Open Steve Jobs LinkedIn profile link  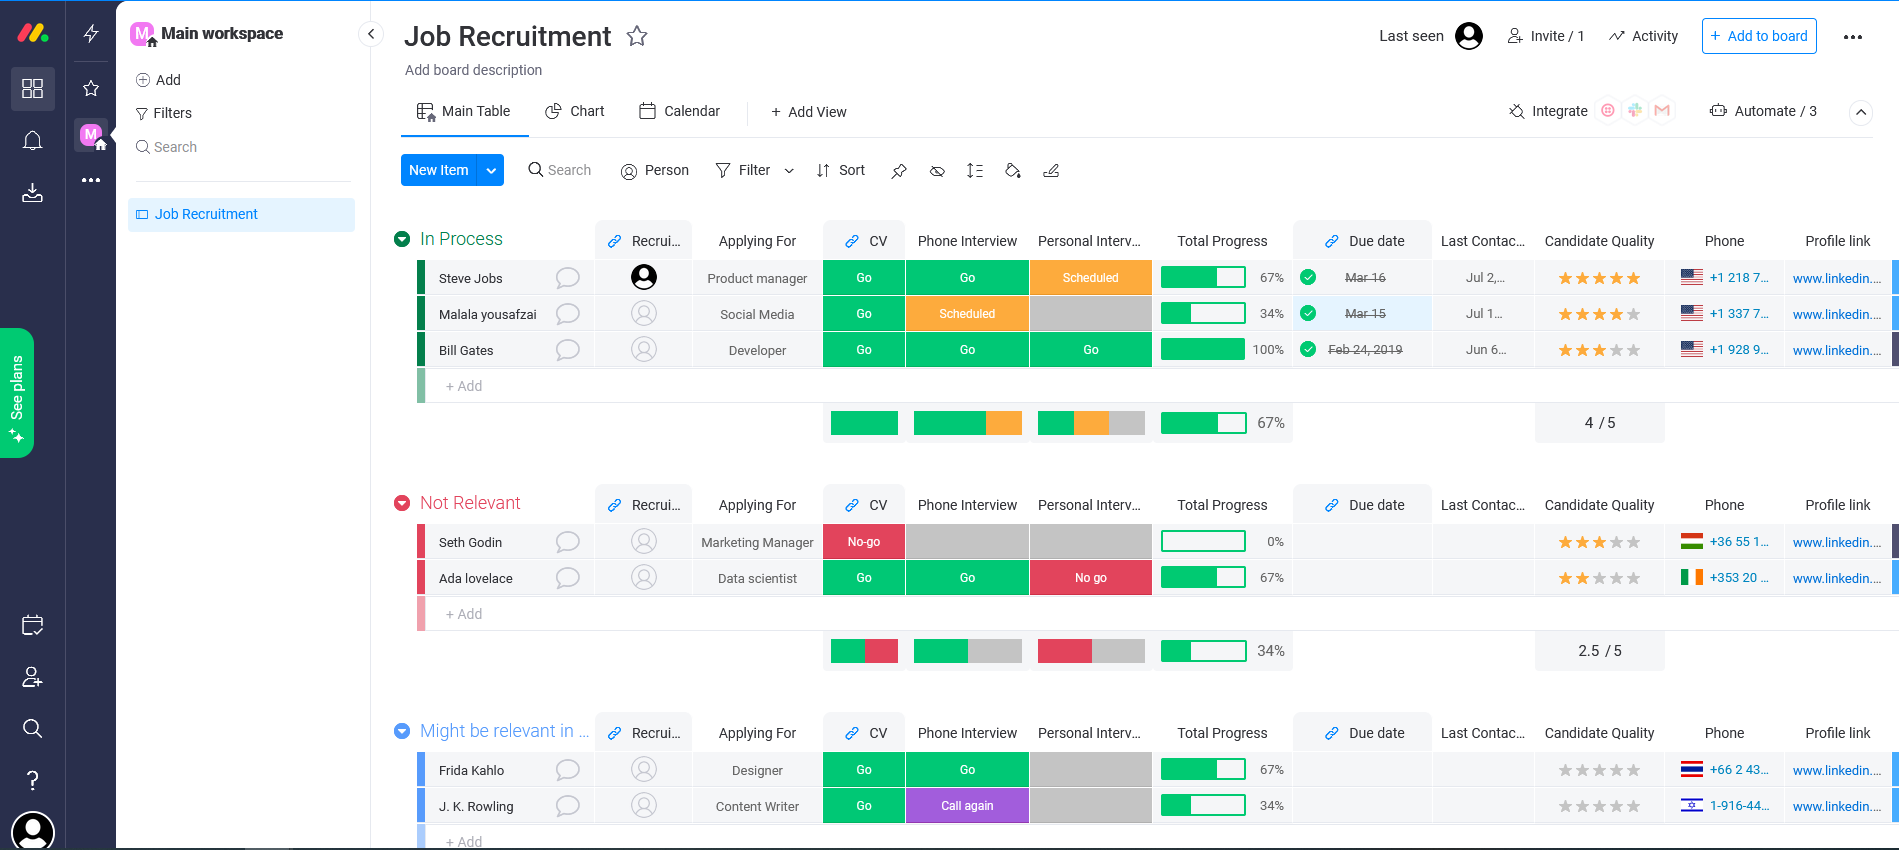click(x=1836, y=279)
